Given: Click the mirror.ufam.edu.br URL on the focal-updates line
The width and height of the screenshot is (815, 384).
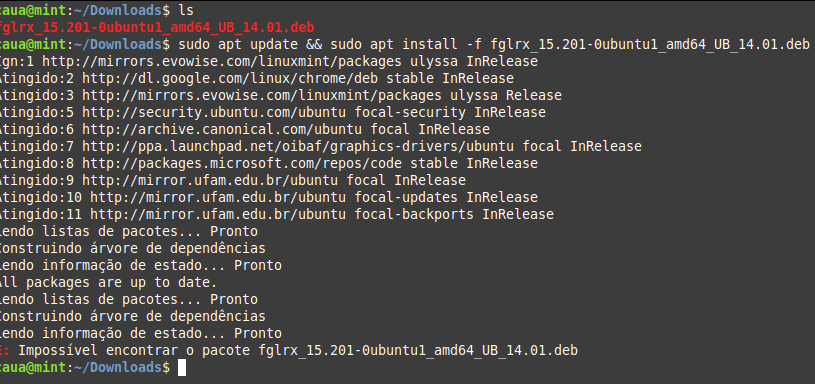Looking at the screenshot, I should [x=218, y=197].
